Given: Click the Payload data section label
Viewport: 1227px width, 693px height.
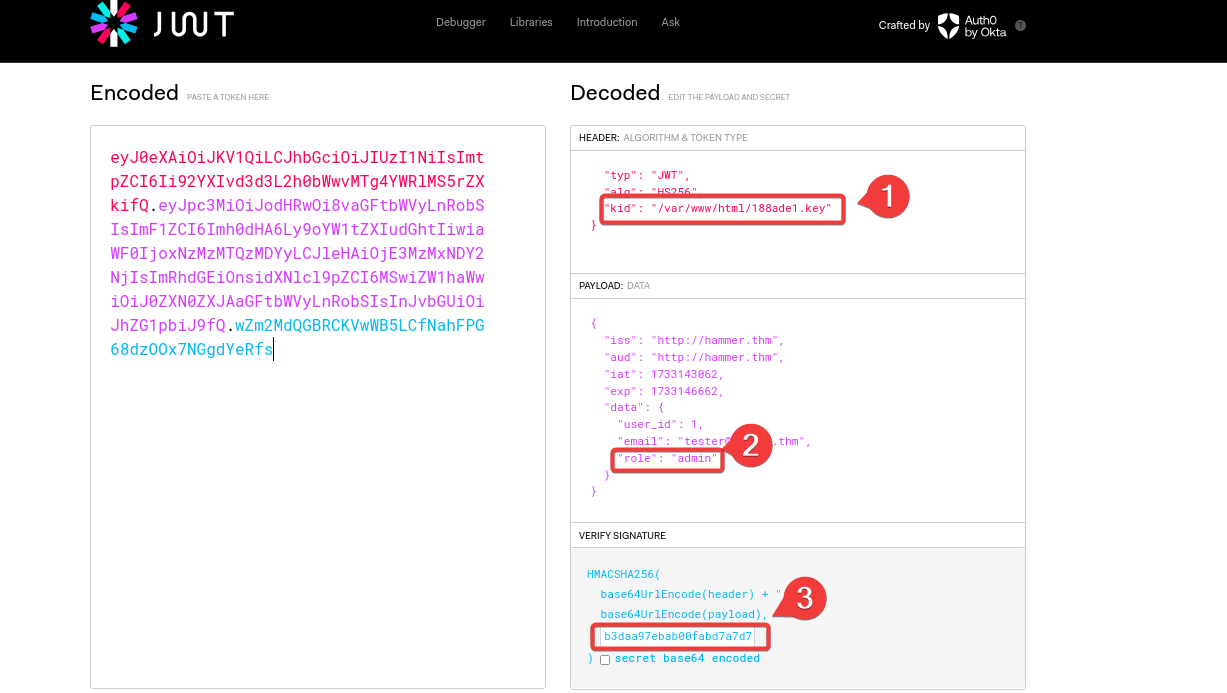Looking at the screenshot, I should (x=614, y=286).
